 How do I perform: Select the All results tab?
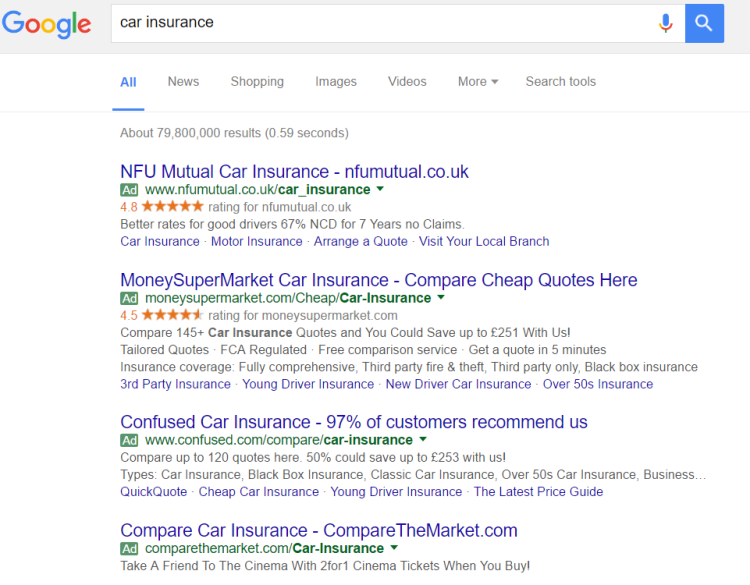click(x=128, y=82)
